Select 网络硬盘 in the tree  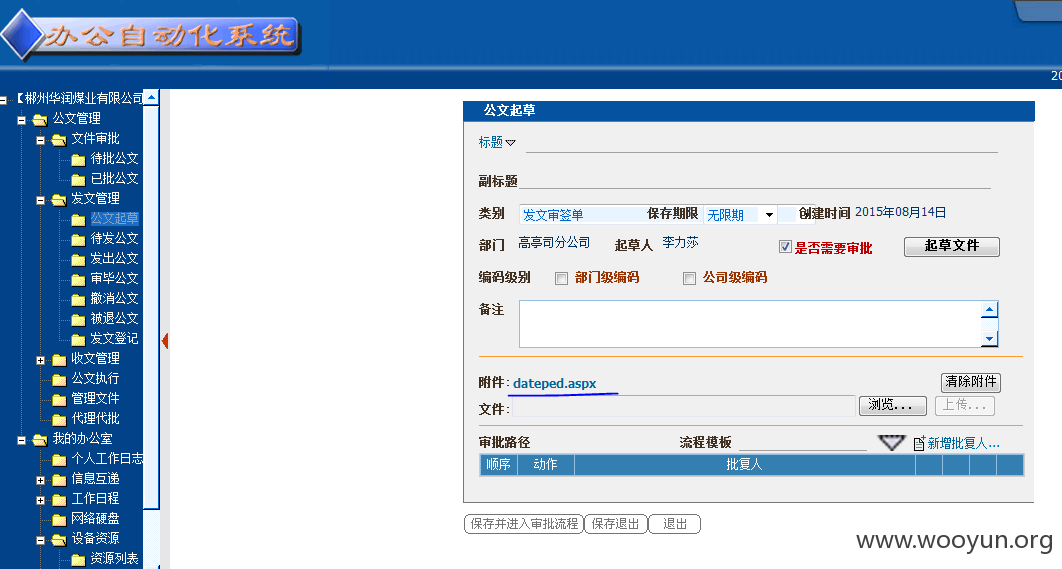[x=95, y=518]
